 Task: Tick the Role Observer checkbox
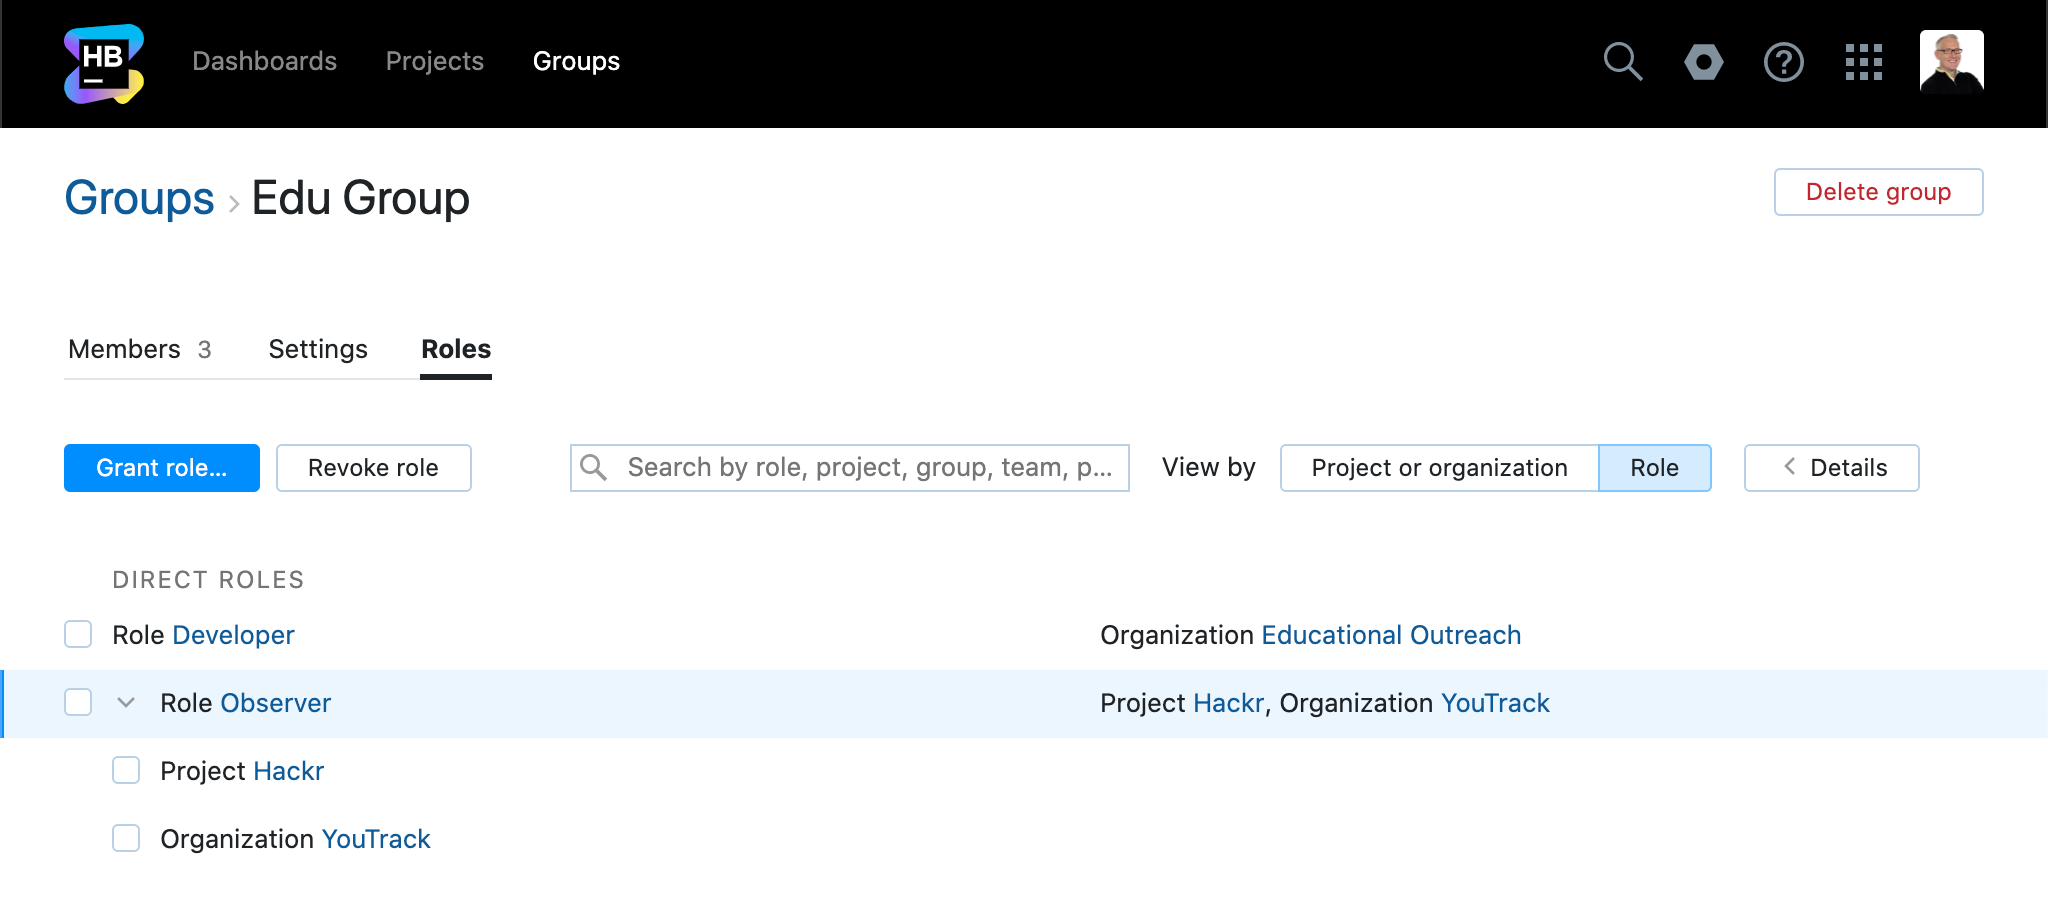coord(78,703)
